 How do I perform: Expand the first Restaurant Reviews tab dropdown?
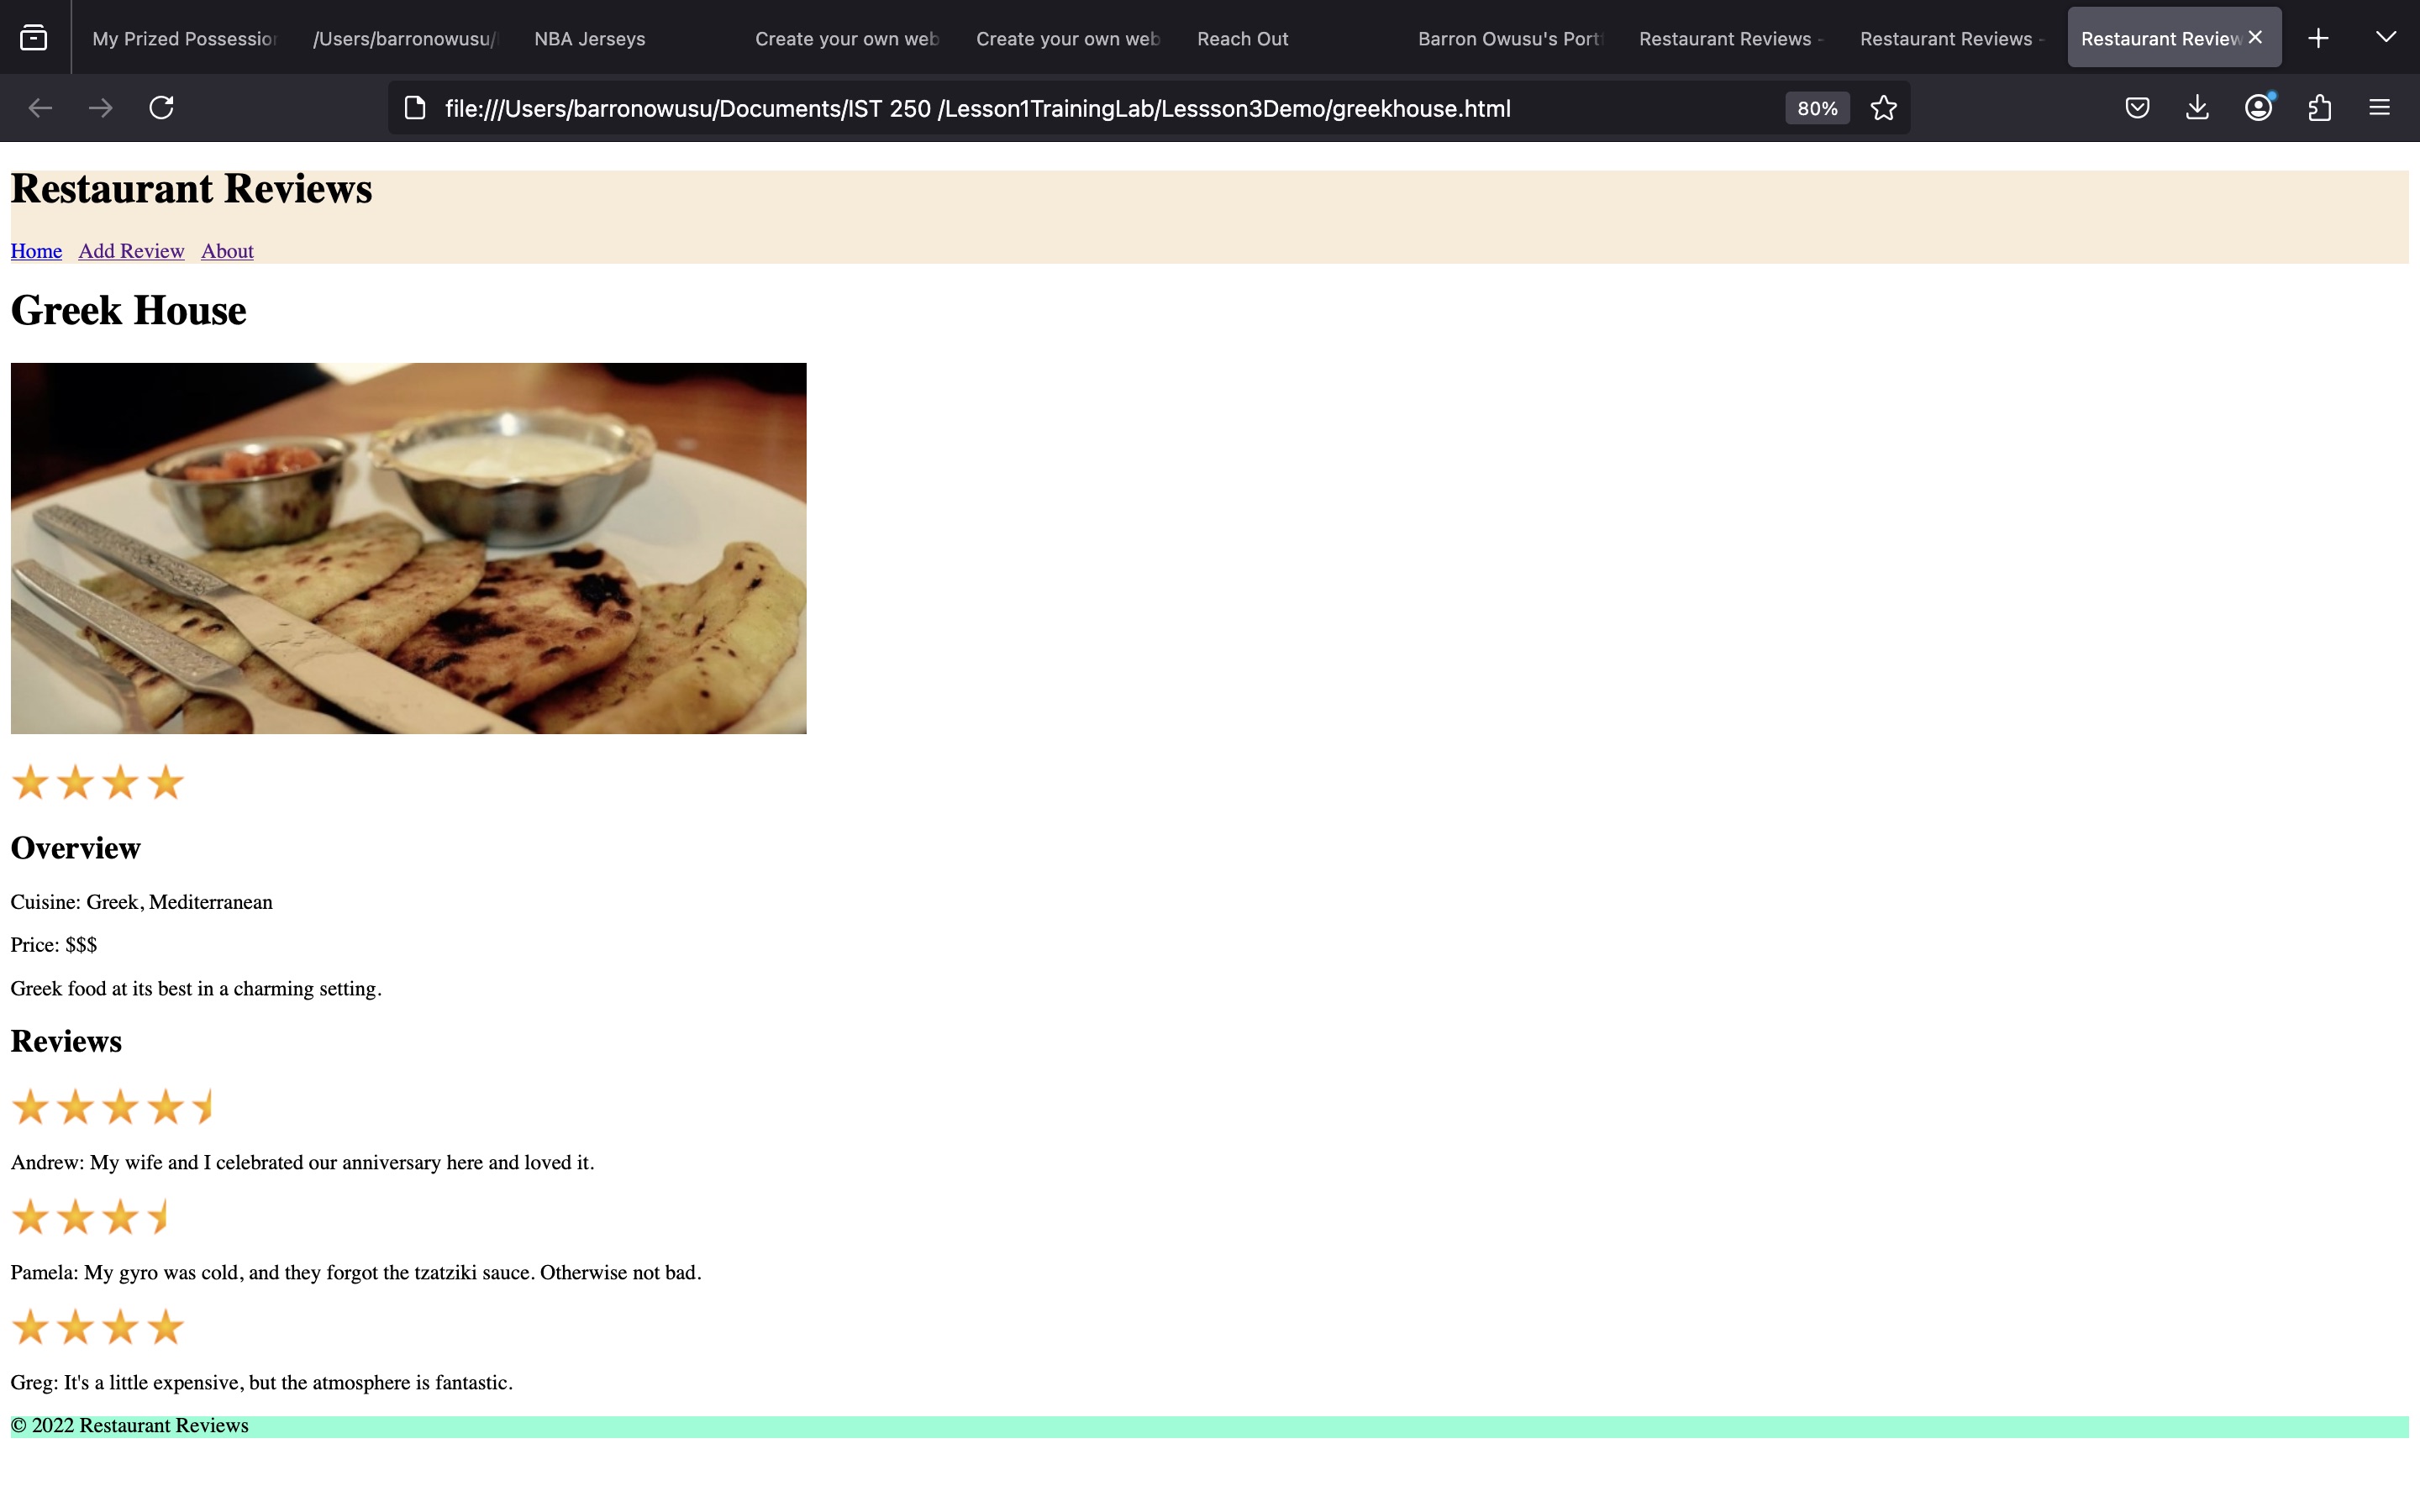(1730, 38)
